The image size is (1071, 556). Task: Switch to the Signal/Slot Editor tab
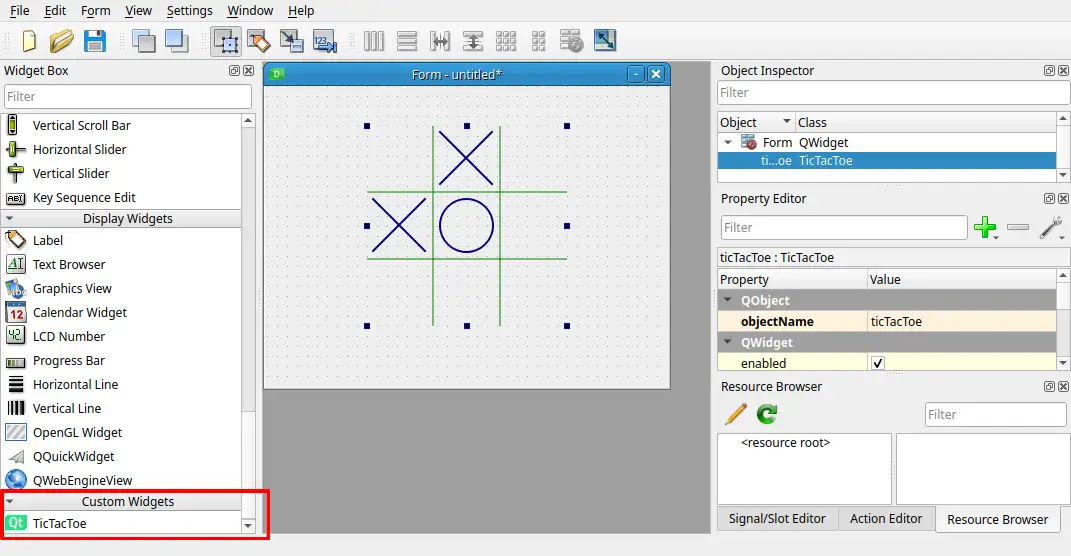(x=777, y=518)
